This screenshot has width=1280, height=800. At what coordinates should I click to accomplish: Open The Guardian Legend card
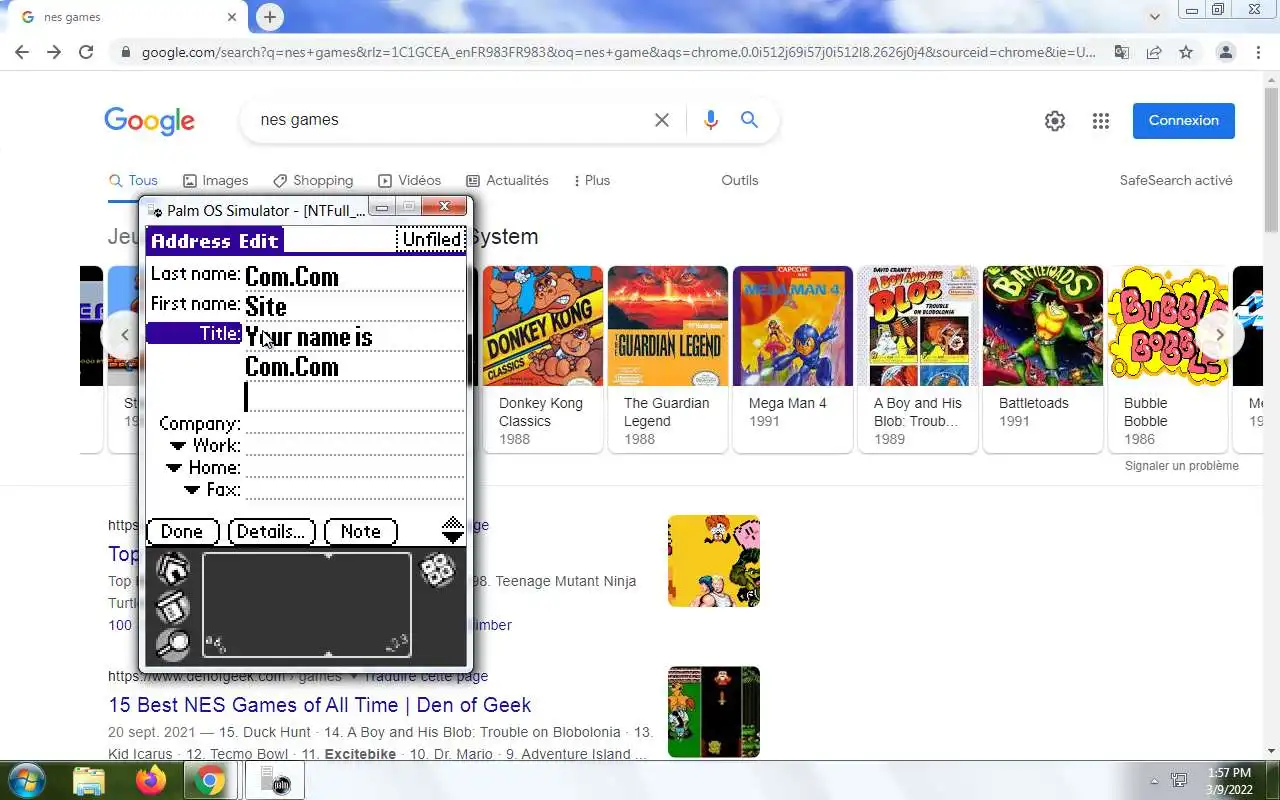(668, 358)
